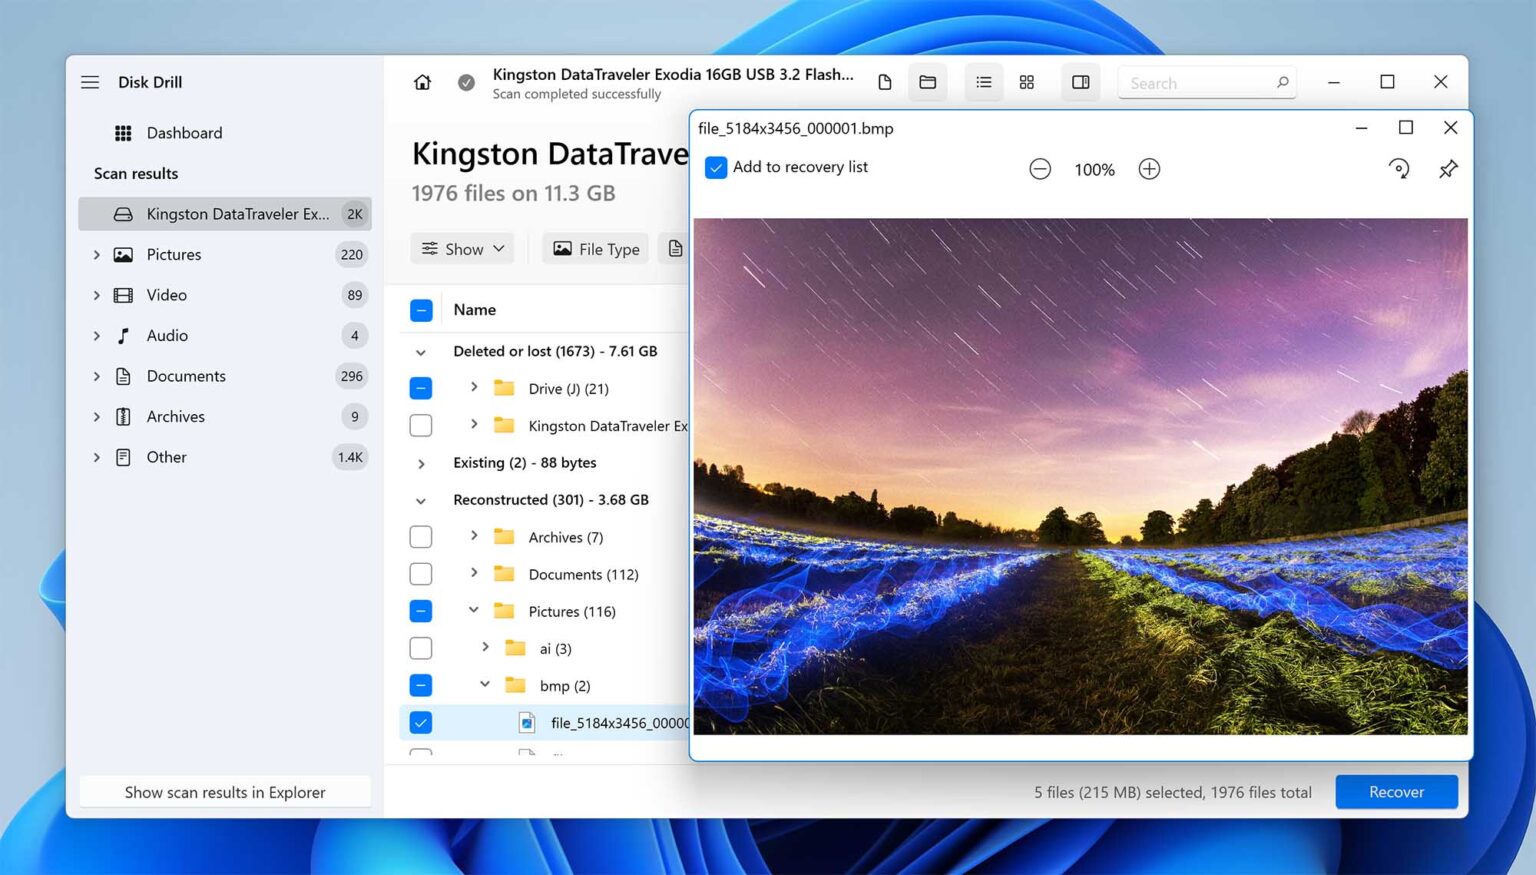Click the Recover button
Image resolution: width=1536 pixels, height=875 pixels.
tap(1396, 791)
